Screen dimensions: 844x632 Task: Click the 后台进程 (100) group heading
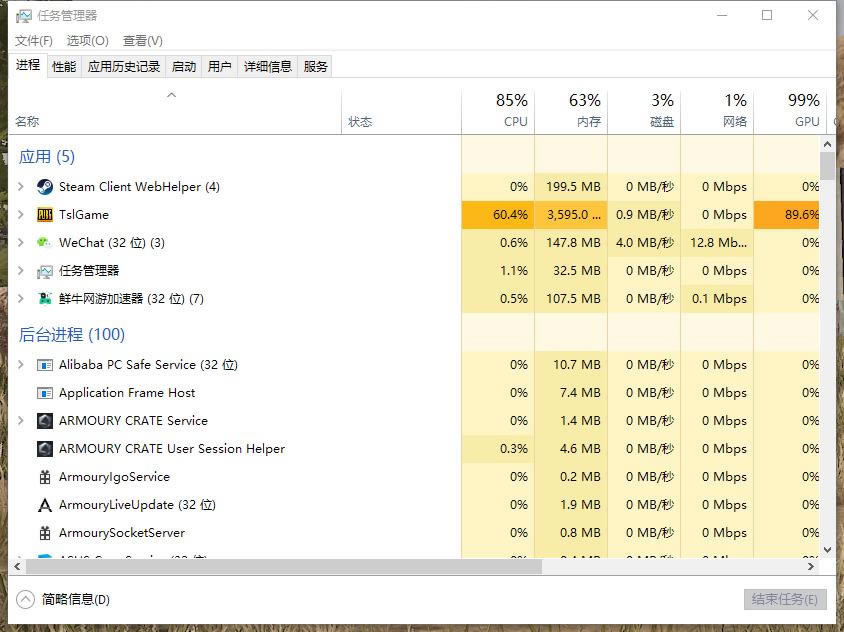click(x=72, y=335)
